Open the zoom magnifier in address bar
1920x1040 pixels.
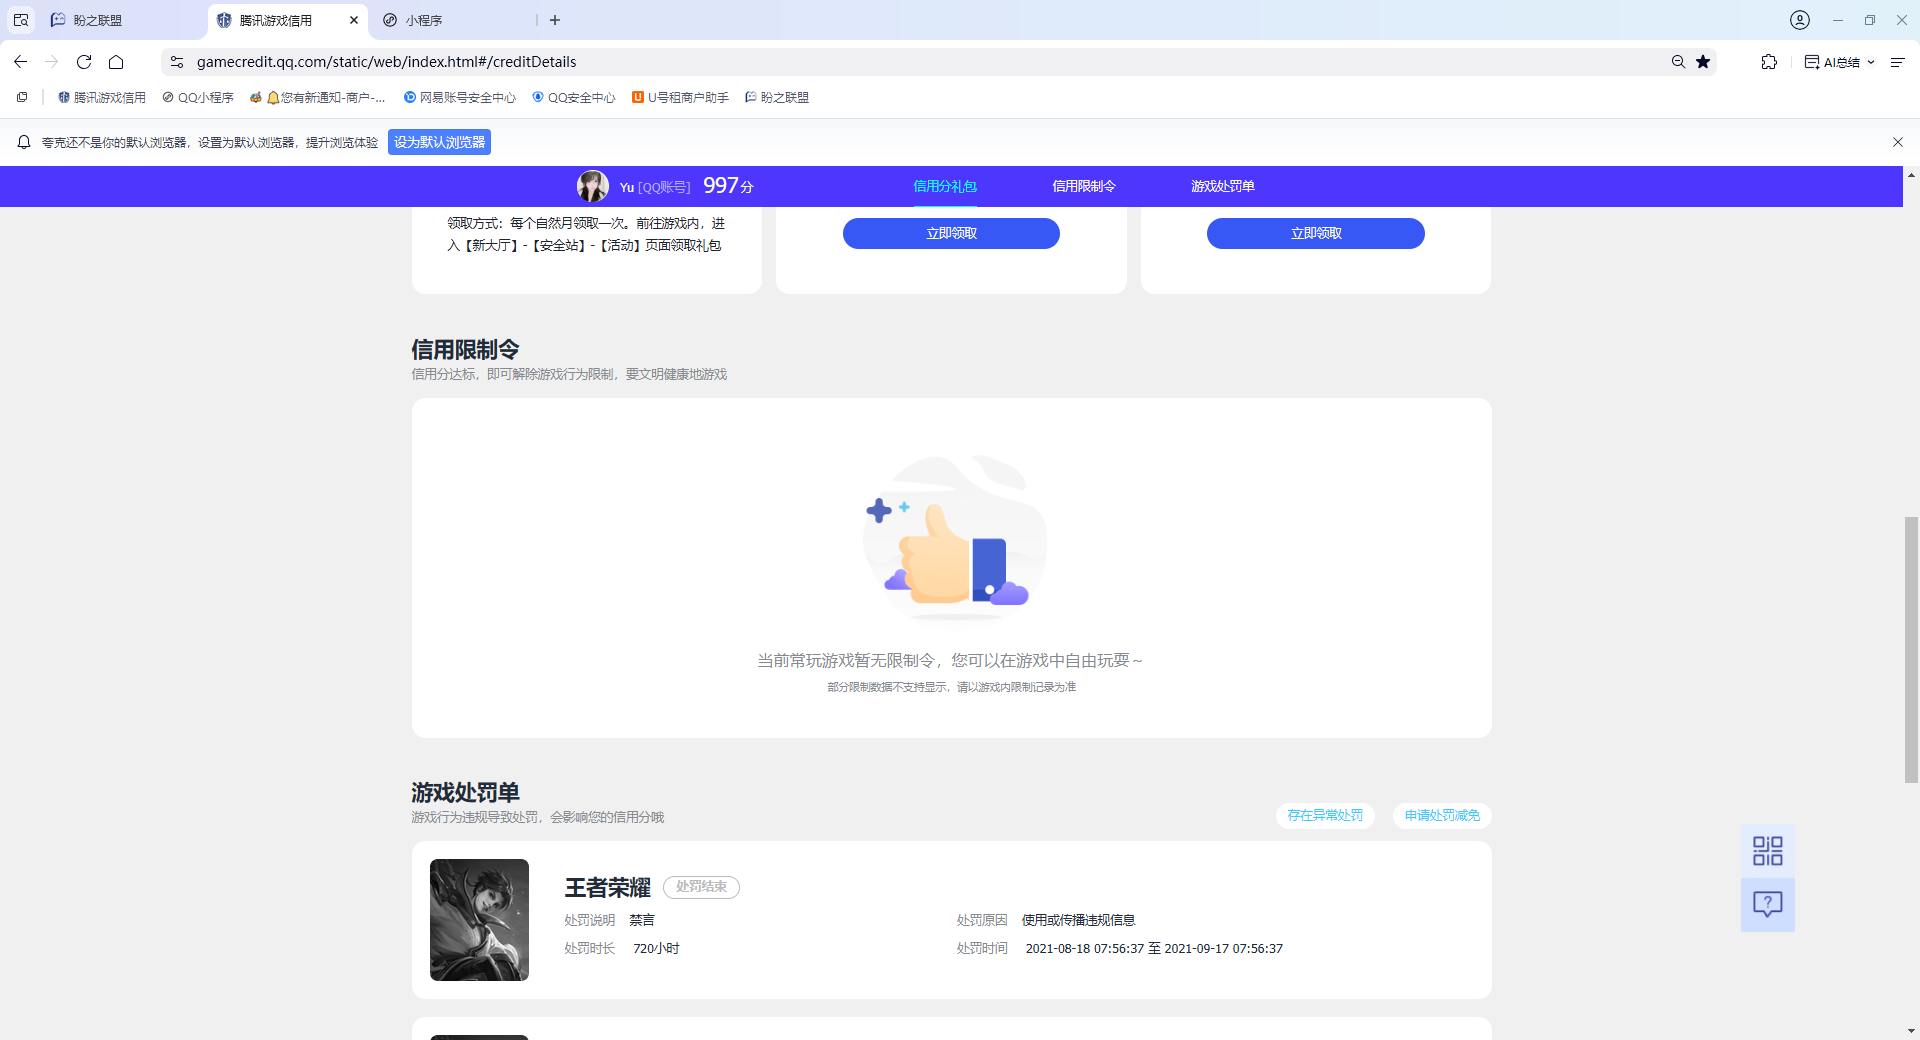click(1678, 62)
